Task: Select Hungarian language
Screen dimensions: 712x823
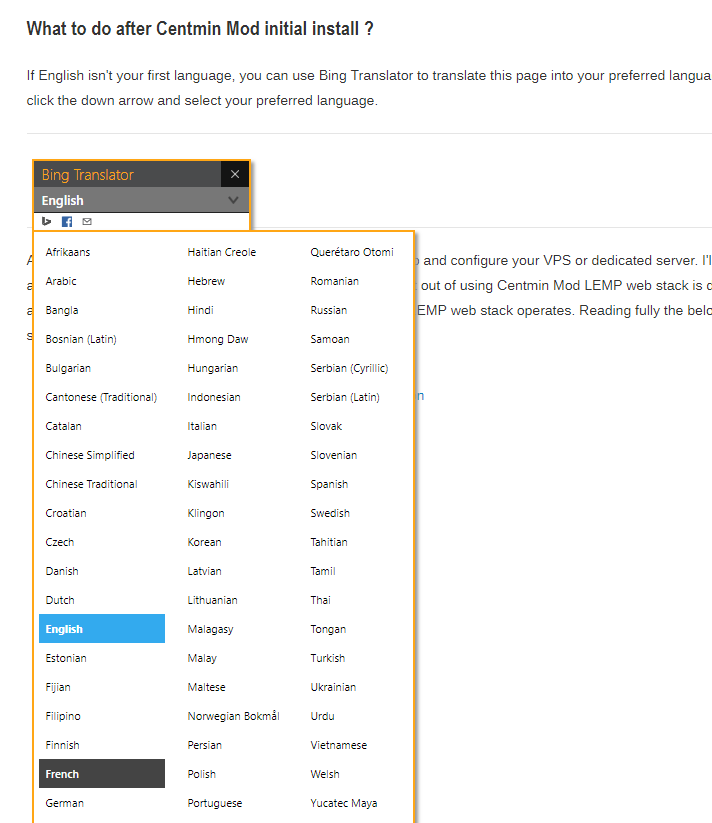Action: [x=212, y=368]
